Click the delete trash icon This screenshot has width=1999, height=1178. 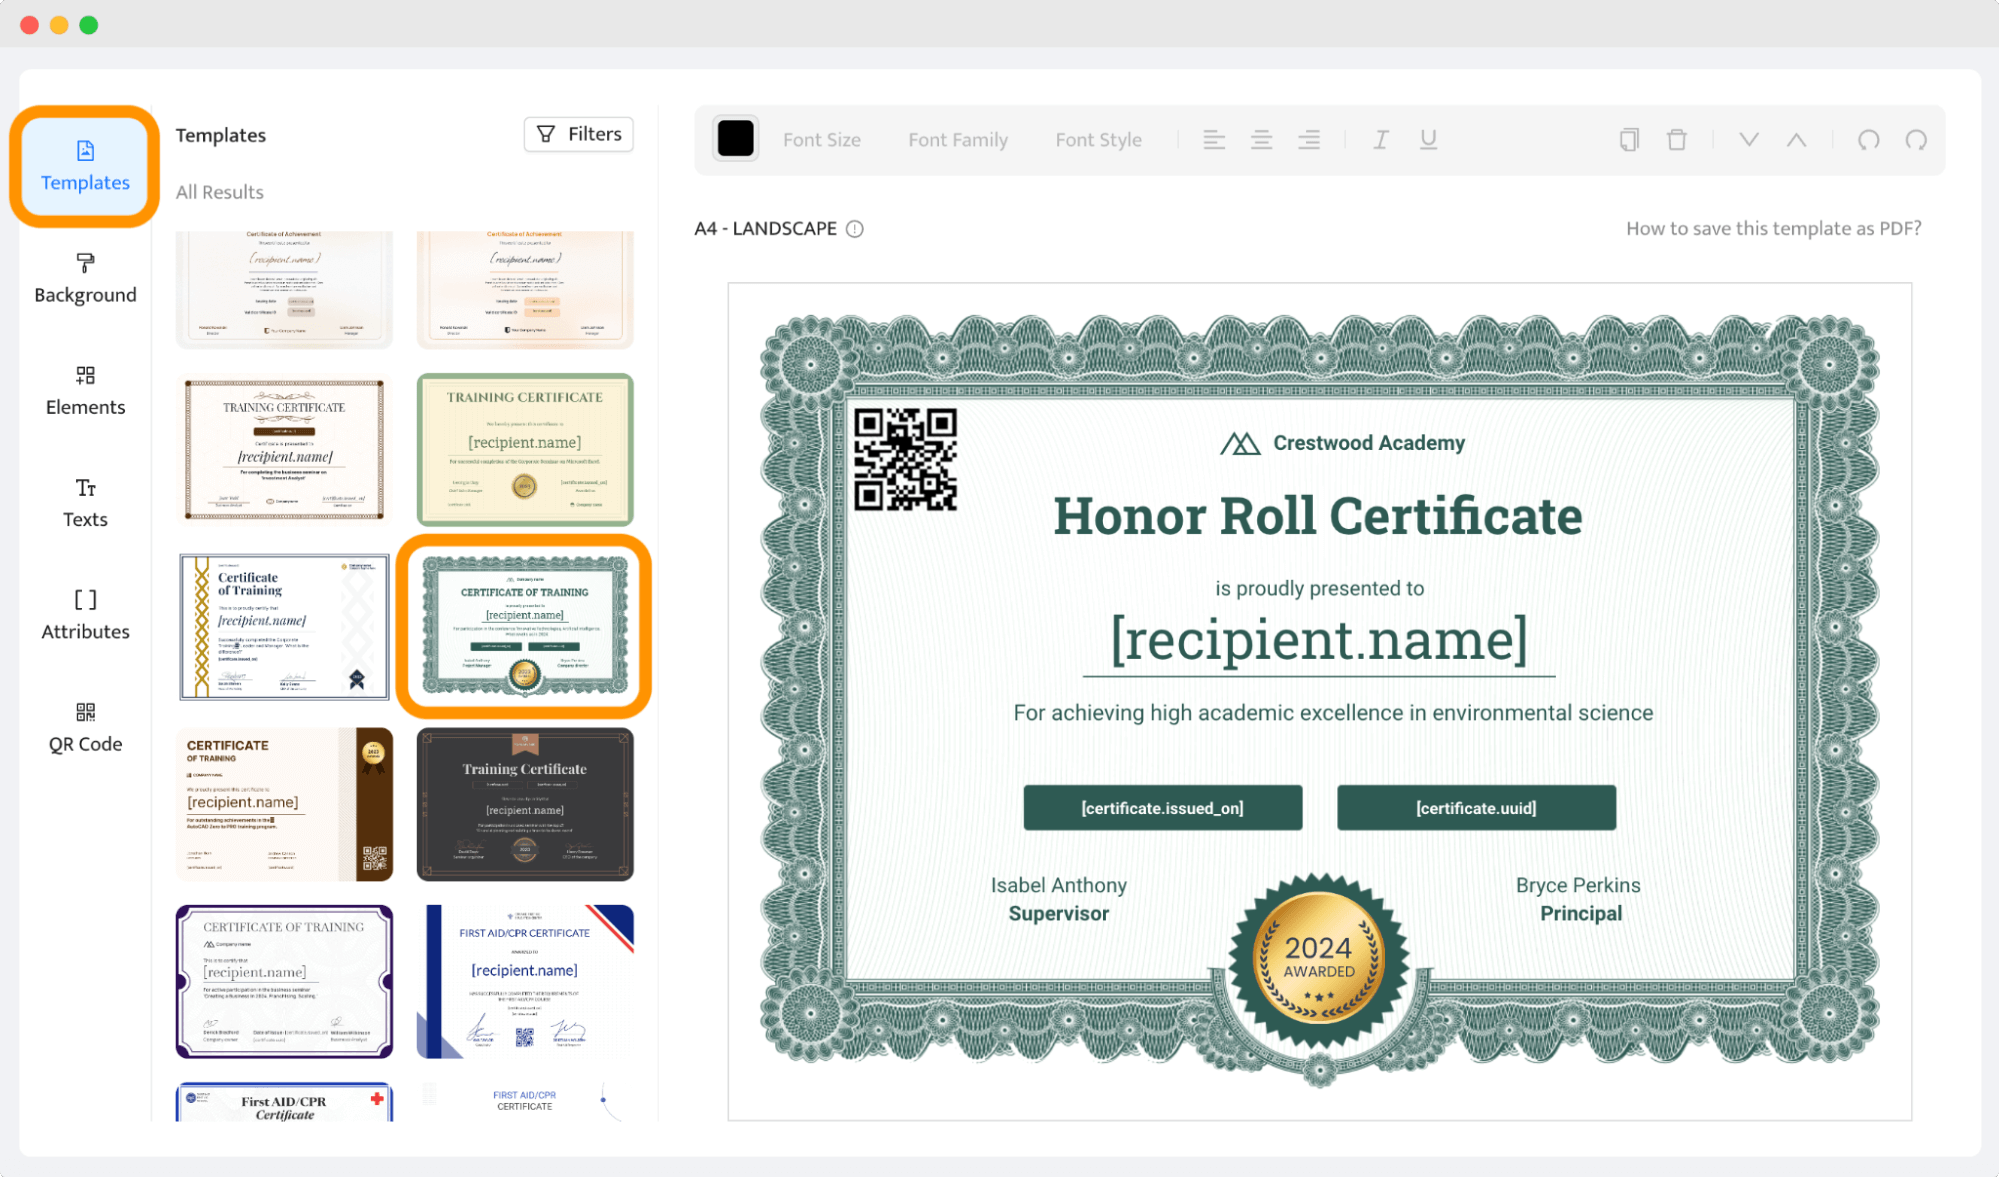coord(1677,140)
